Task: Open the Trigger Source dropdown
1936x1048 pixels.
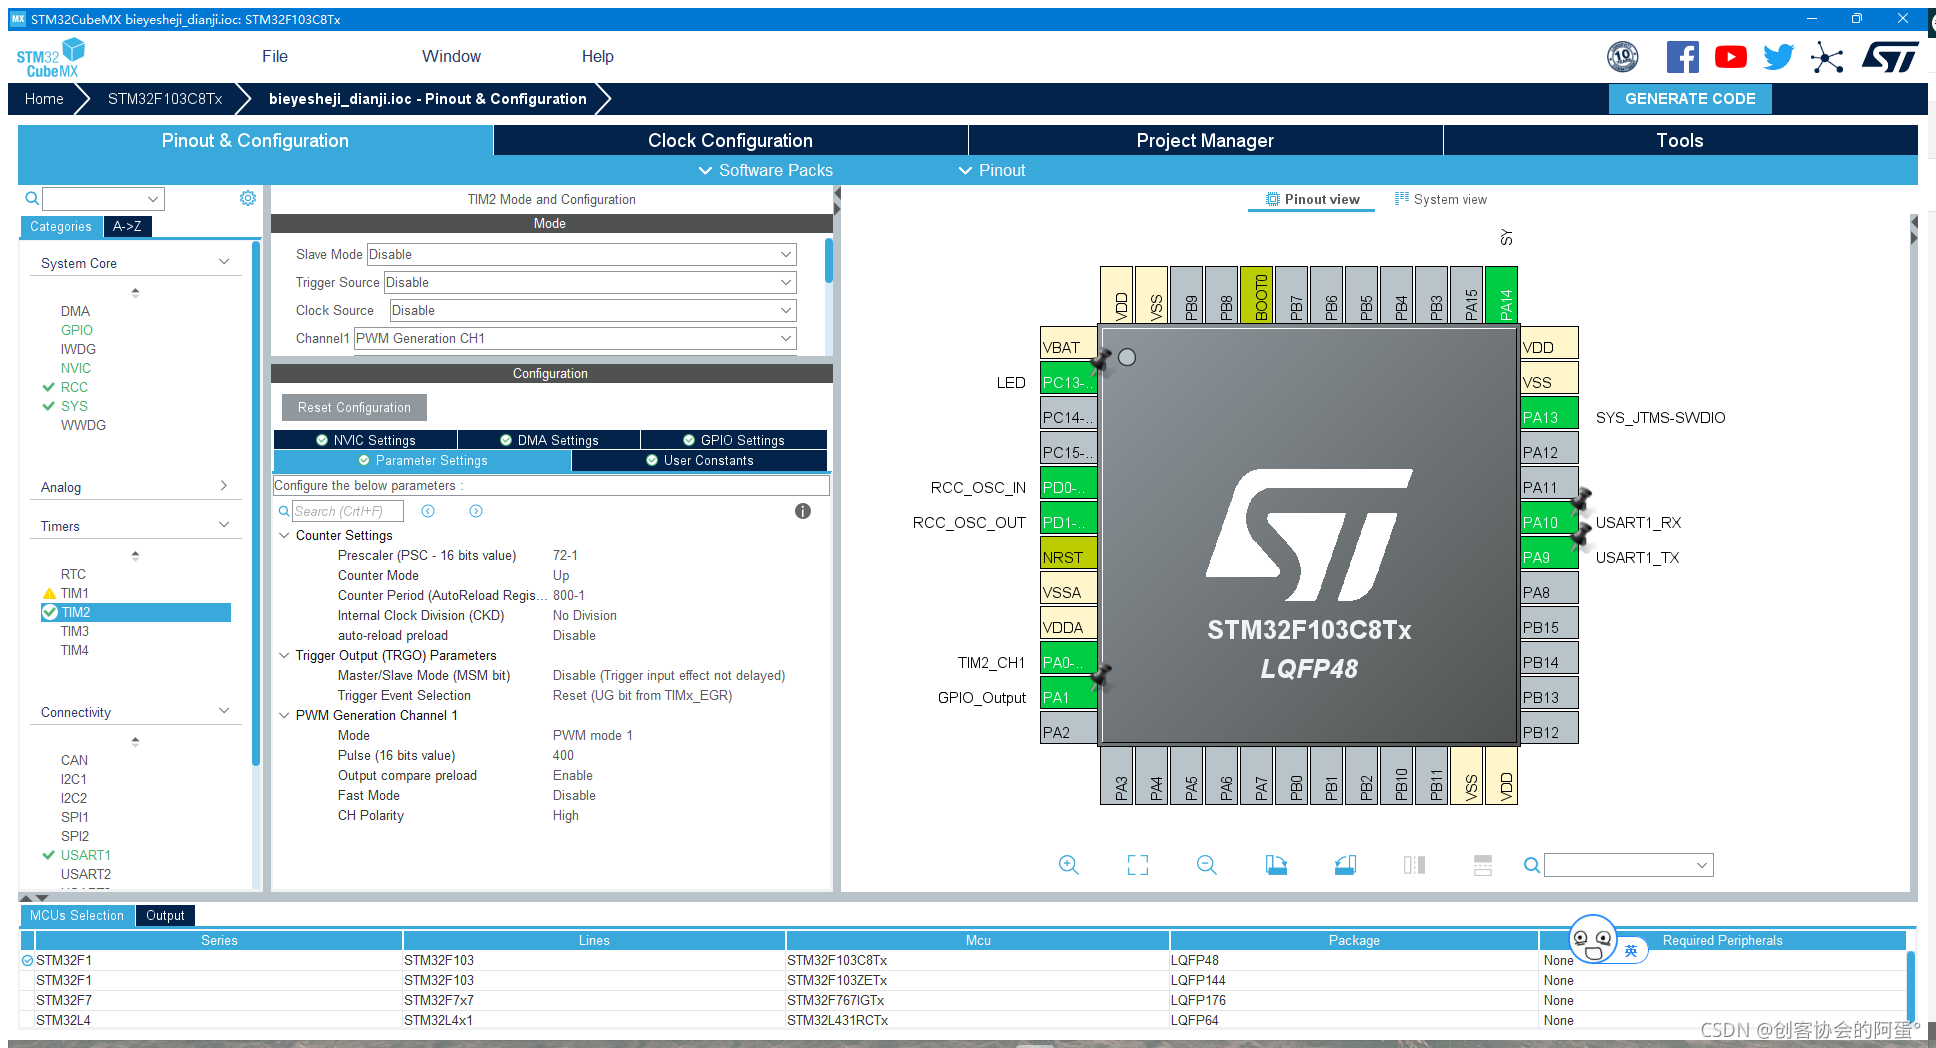Action: (590, 282)
